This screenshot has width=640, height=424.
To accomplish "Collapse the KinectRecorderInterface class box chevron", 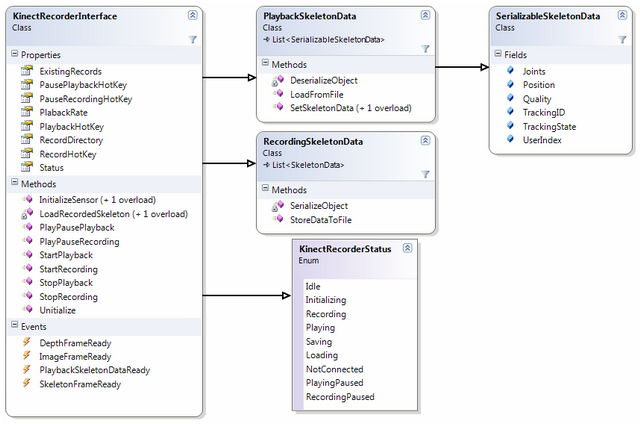I will [x=193, y=16].
